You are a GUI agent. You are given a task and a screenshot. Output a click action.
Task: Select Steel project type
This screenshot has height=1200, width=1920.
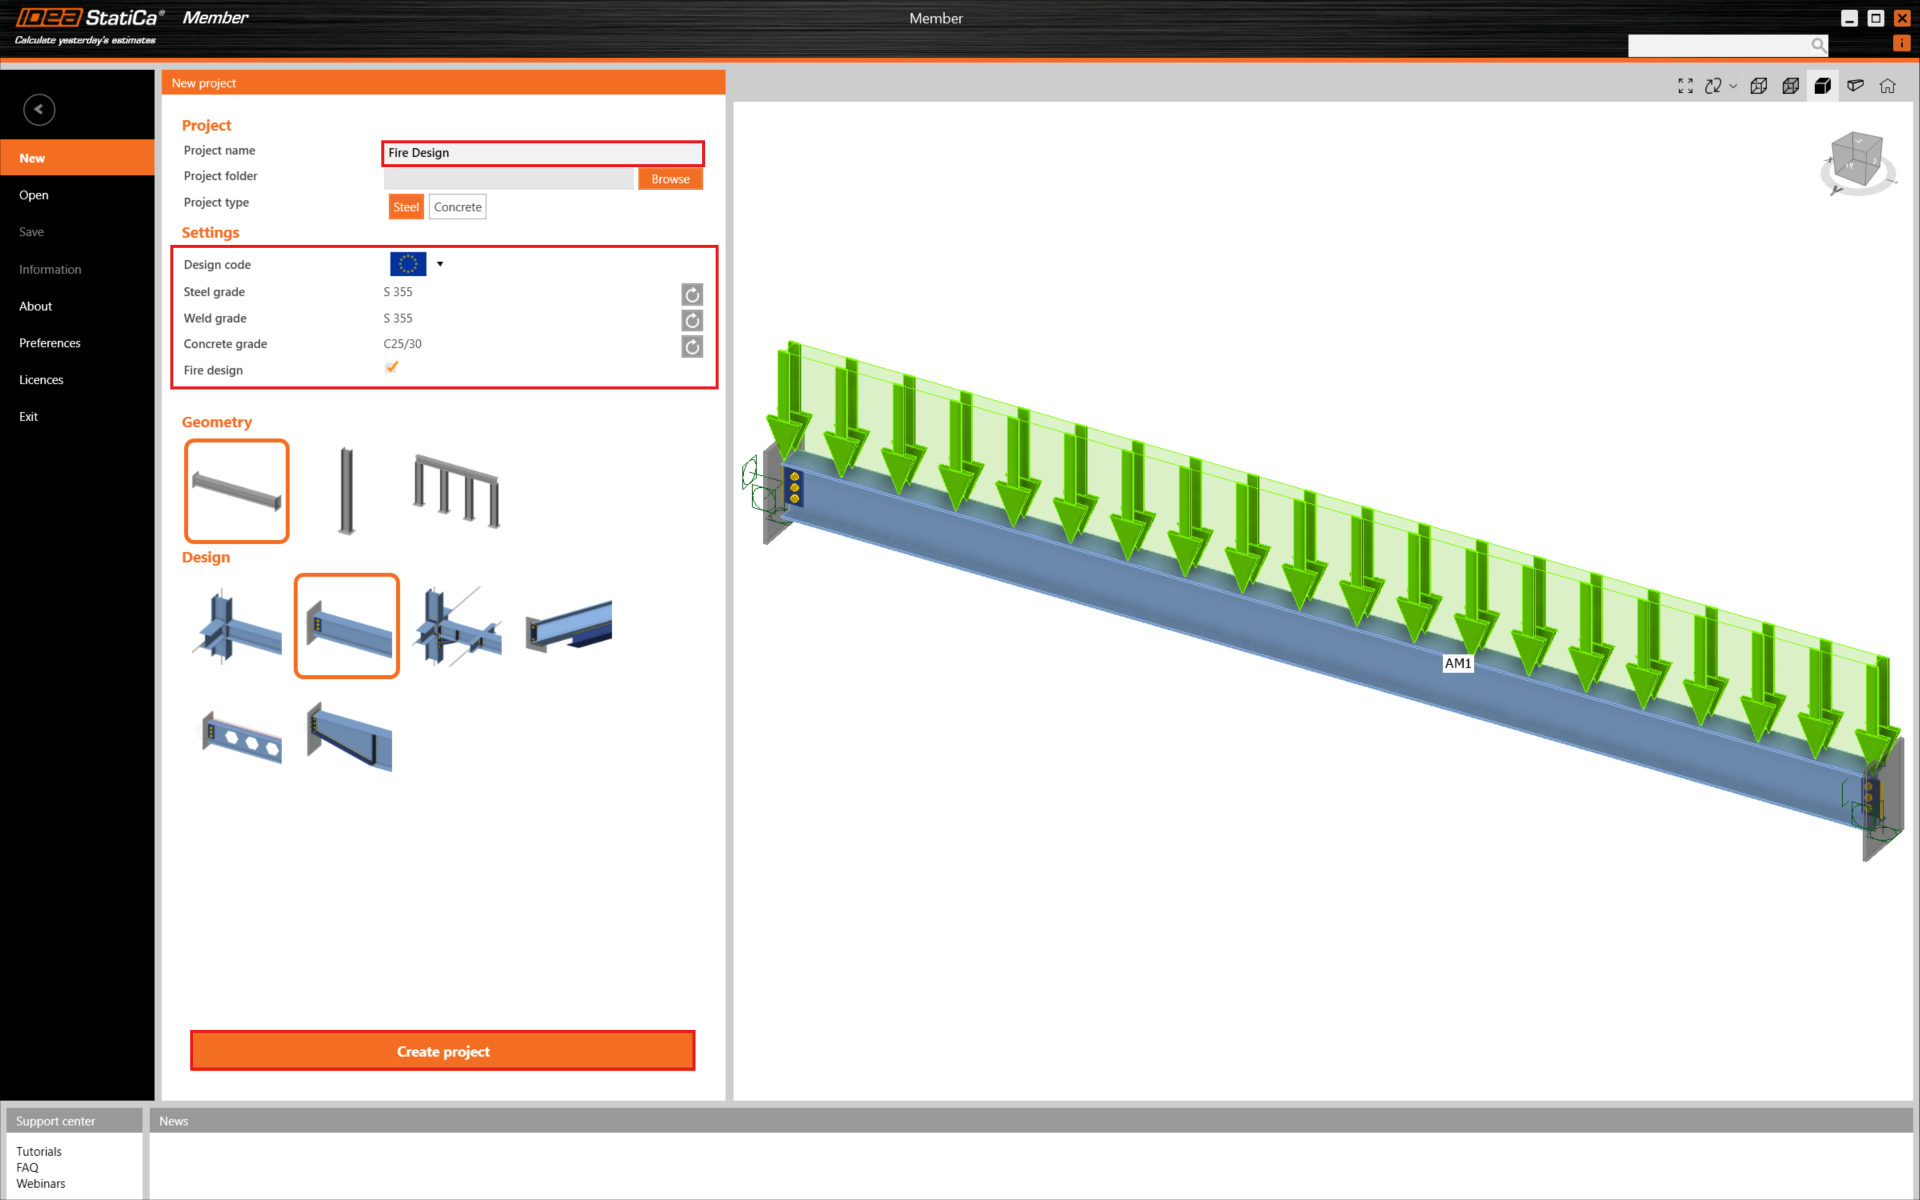pos(406,207)
